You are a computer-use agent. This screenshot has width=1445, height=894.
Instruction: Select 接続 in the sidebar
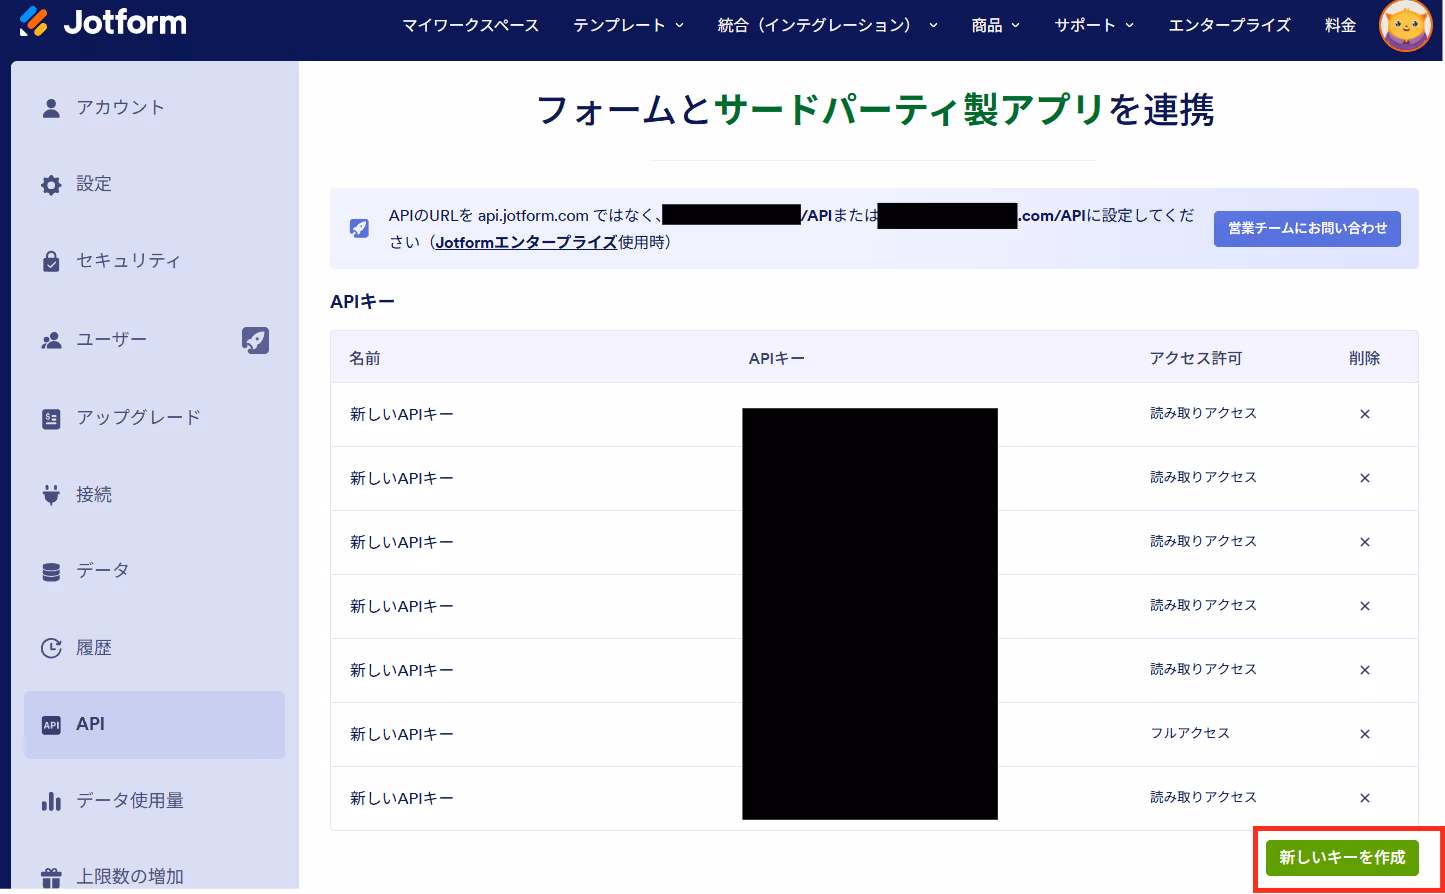pyautogui.click(x=154, y=495)
